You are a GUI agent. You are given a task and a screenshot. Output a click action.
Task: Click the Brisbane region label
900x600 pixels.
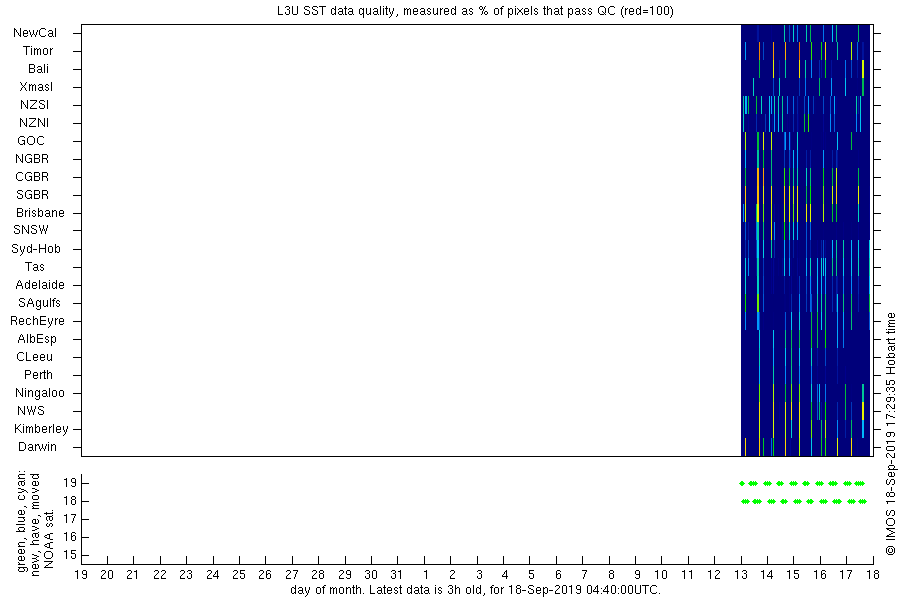click(40, 212)
